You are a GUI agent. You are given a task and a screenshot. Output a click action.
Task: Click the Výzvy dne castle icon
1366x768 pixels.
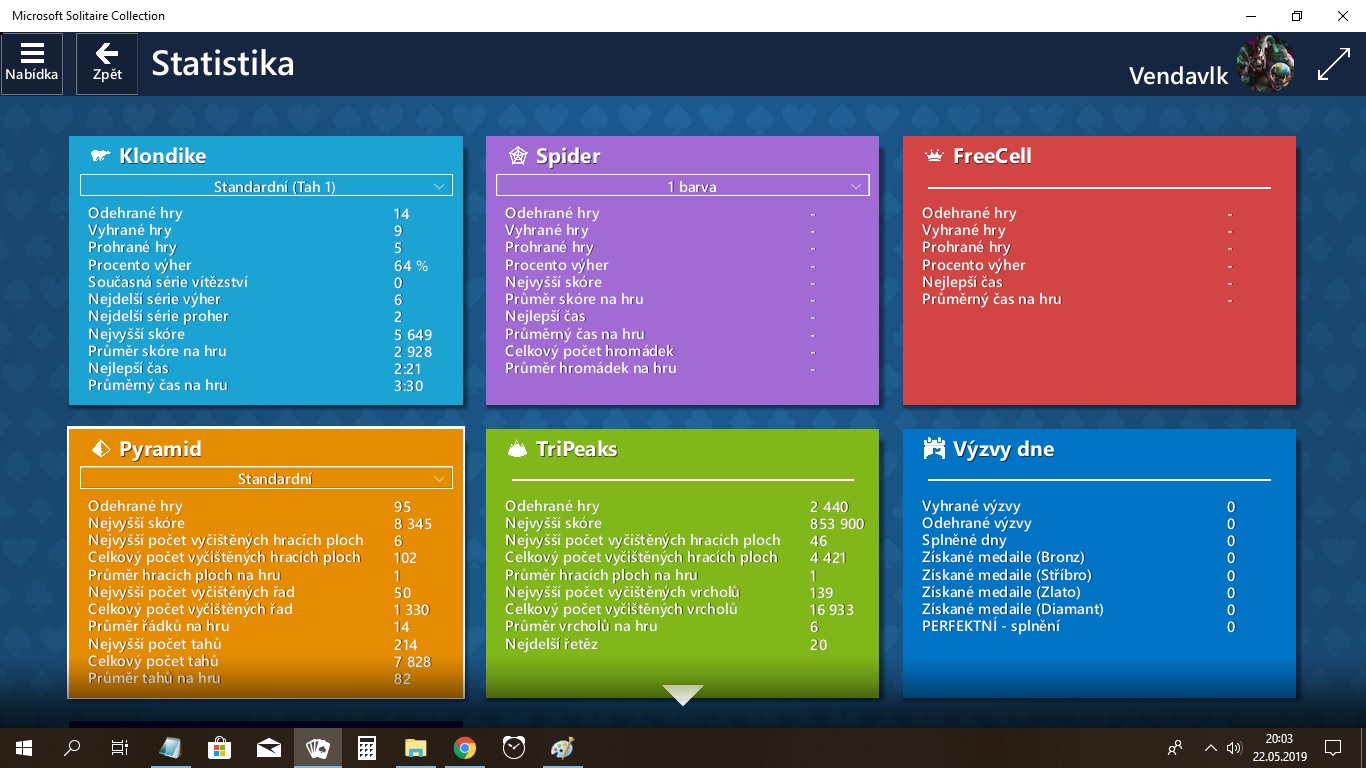tap(934, 449)
